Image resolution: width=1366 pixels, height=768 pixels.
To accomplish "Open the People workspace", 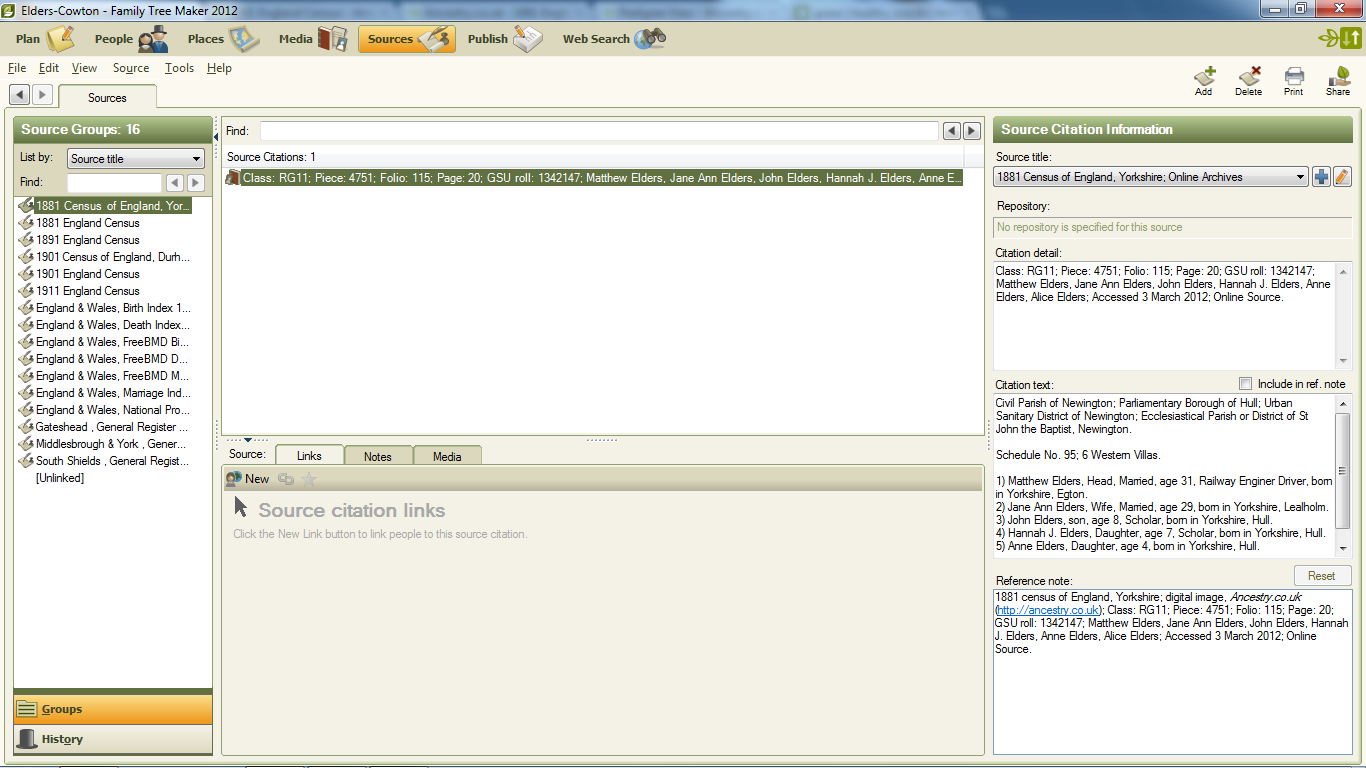I will 131,39.
